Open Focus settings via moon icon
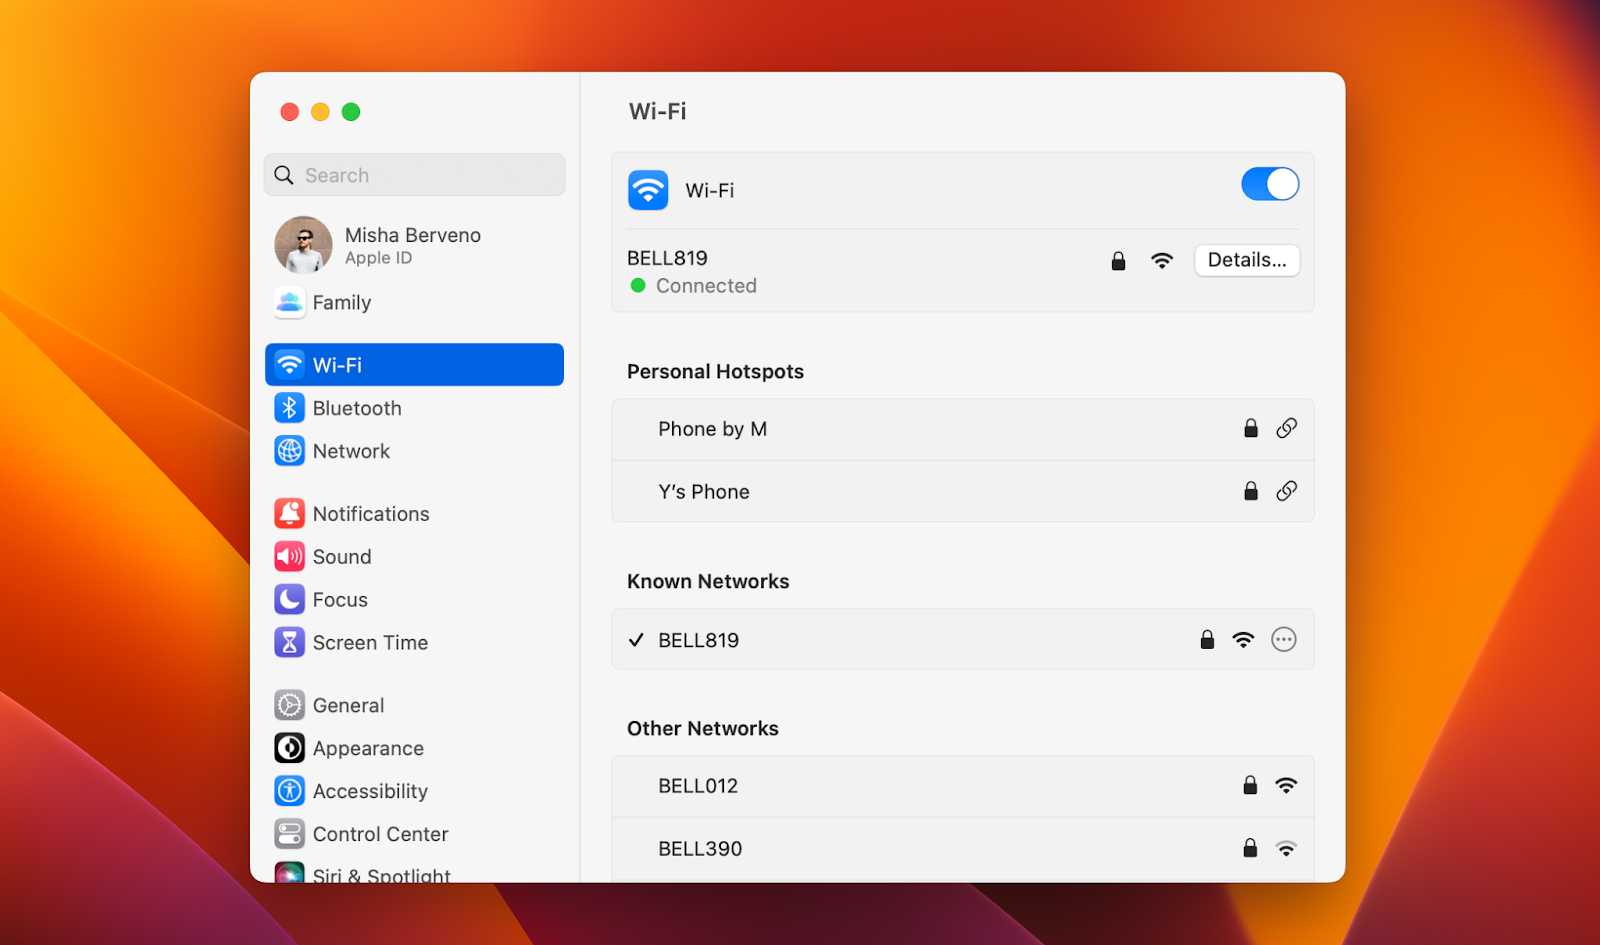 [289, 599]
